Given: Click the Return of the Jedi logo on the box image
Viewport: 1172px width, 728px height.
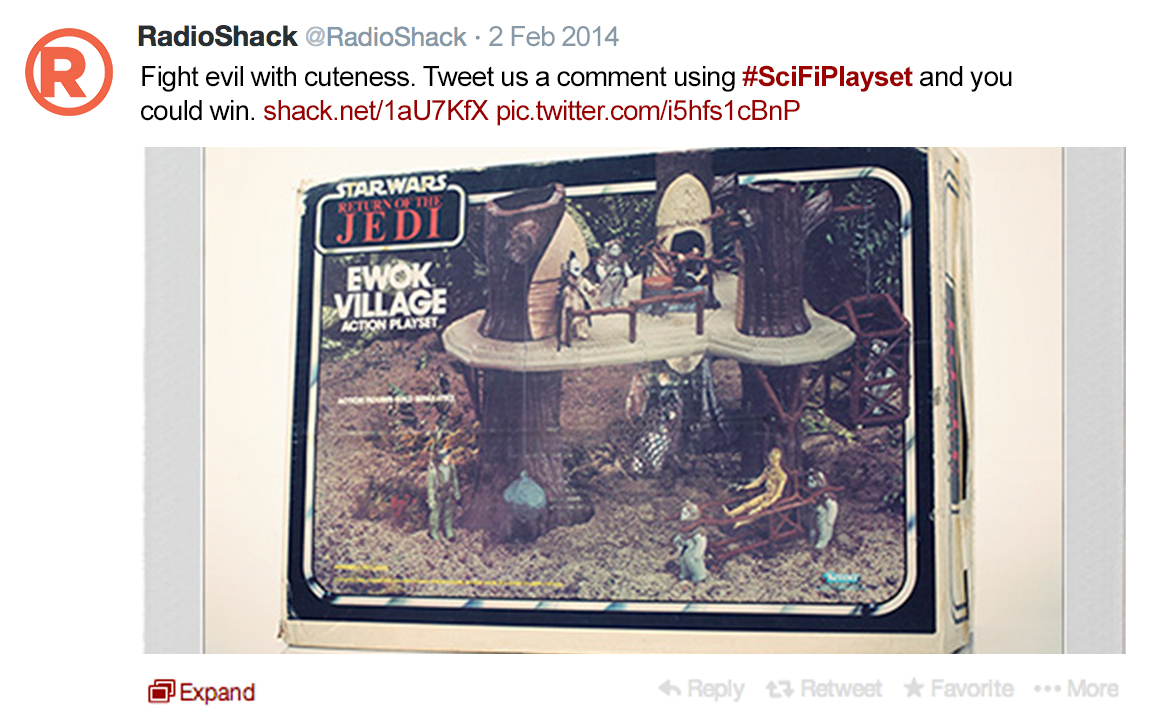Looking at the screenshot, I should [390, 215].
